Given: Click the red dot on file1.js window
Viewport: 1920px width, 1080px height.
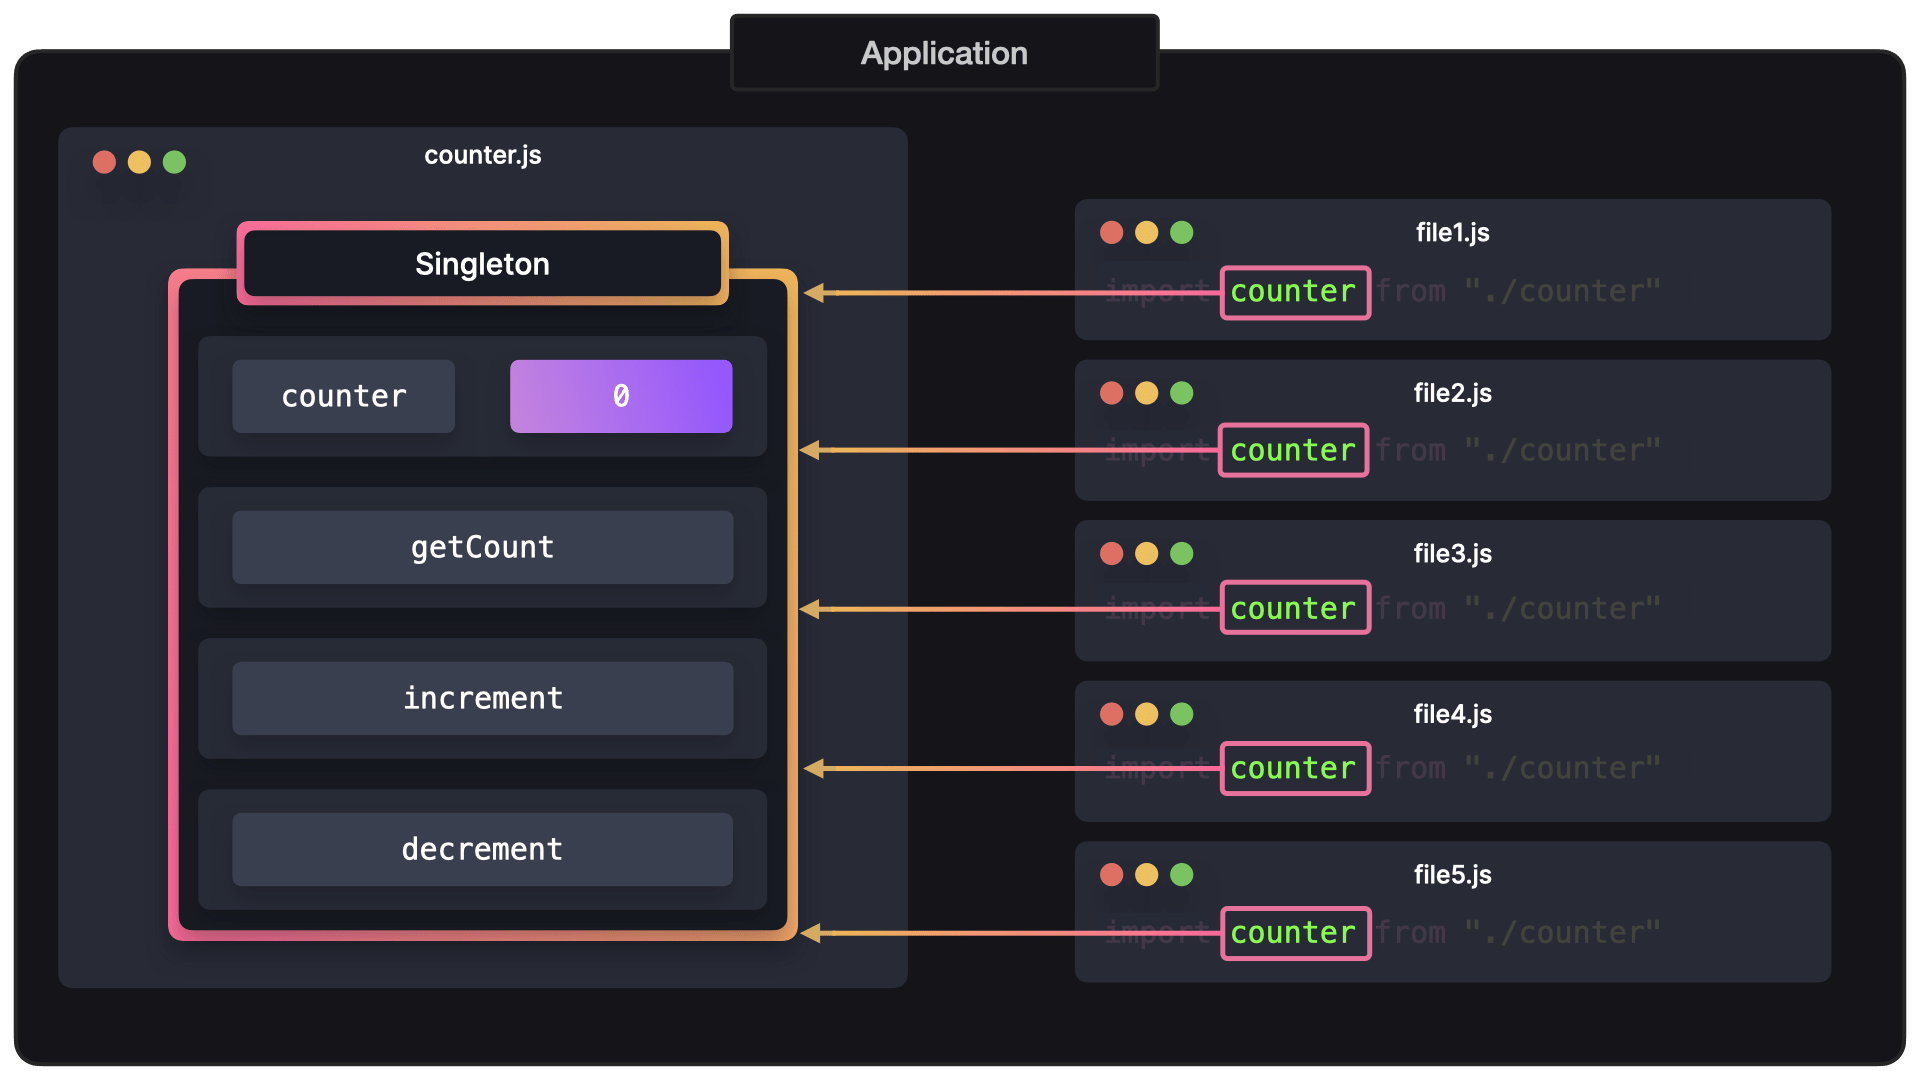Looking at the screenshot, I should [1111, 232].
